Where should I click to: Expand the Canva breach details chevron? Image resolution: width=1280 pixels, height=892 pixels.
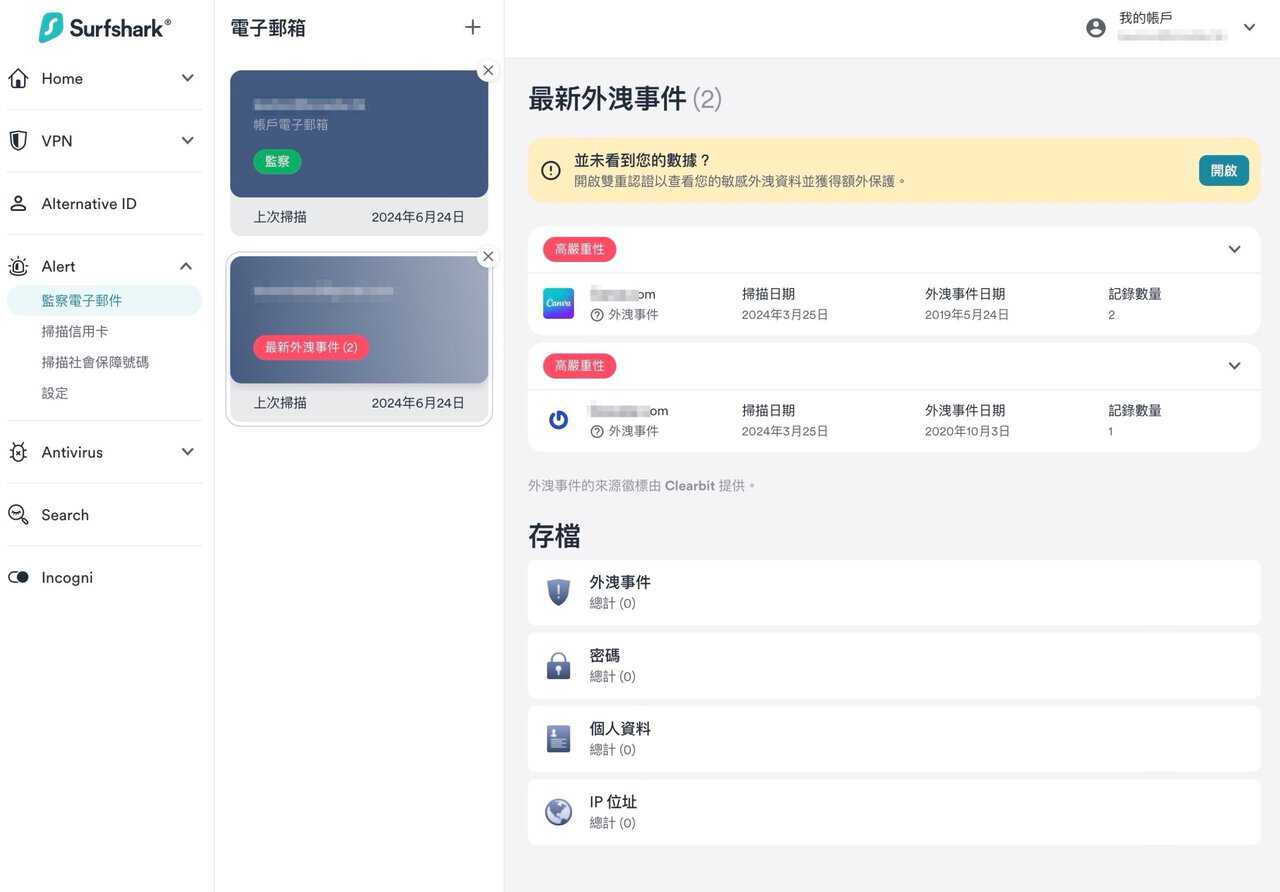pyautogui.click(x=1234, y=250)
